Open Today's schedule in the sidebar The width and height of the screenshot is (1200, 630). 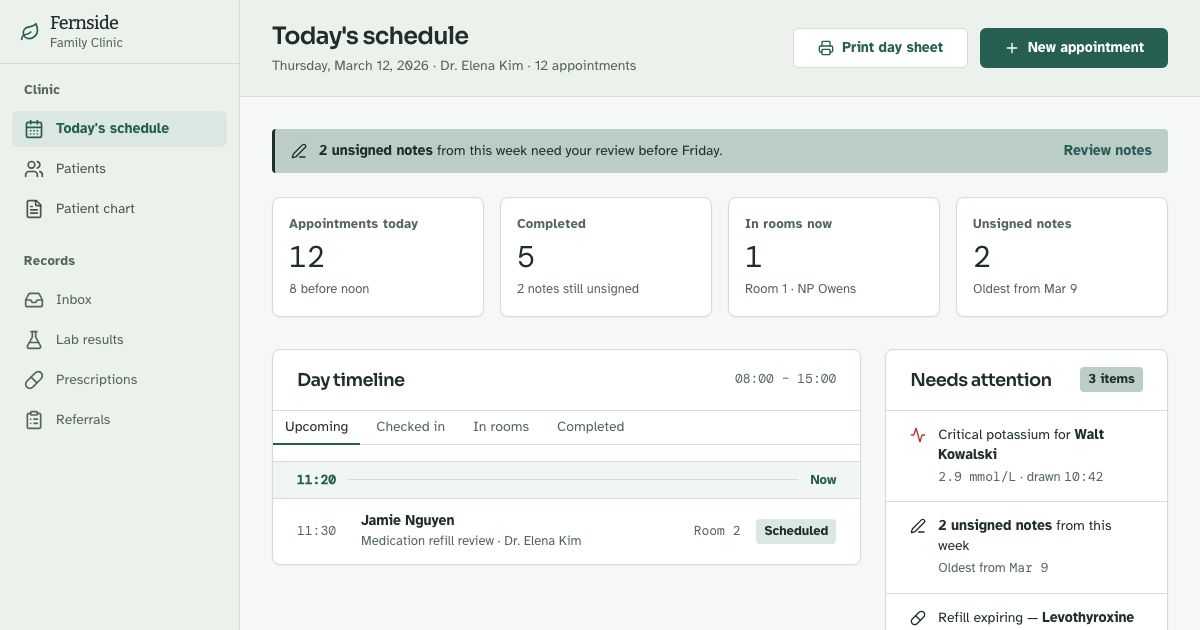coord(120,129)
